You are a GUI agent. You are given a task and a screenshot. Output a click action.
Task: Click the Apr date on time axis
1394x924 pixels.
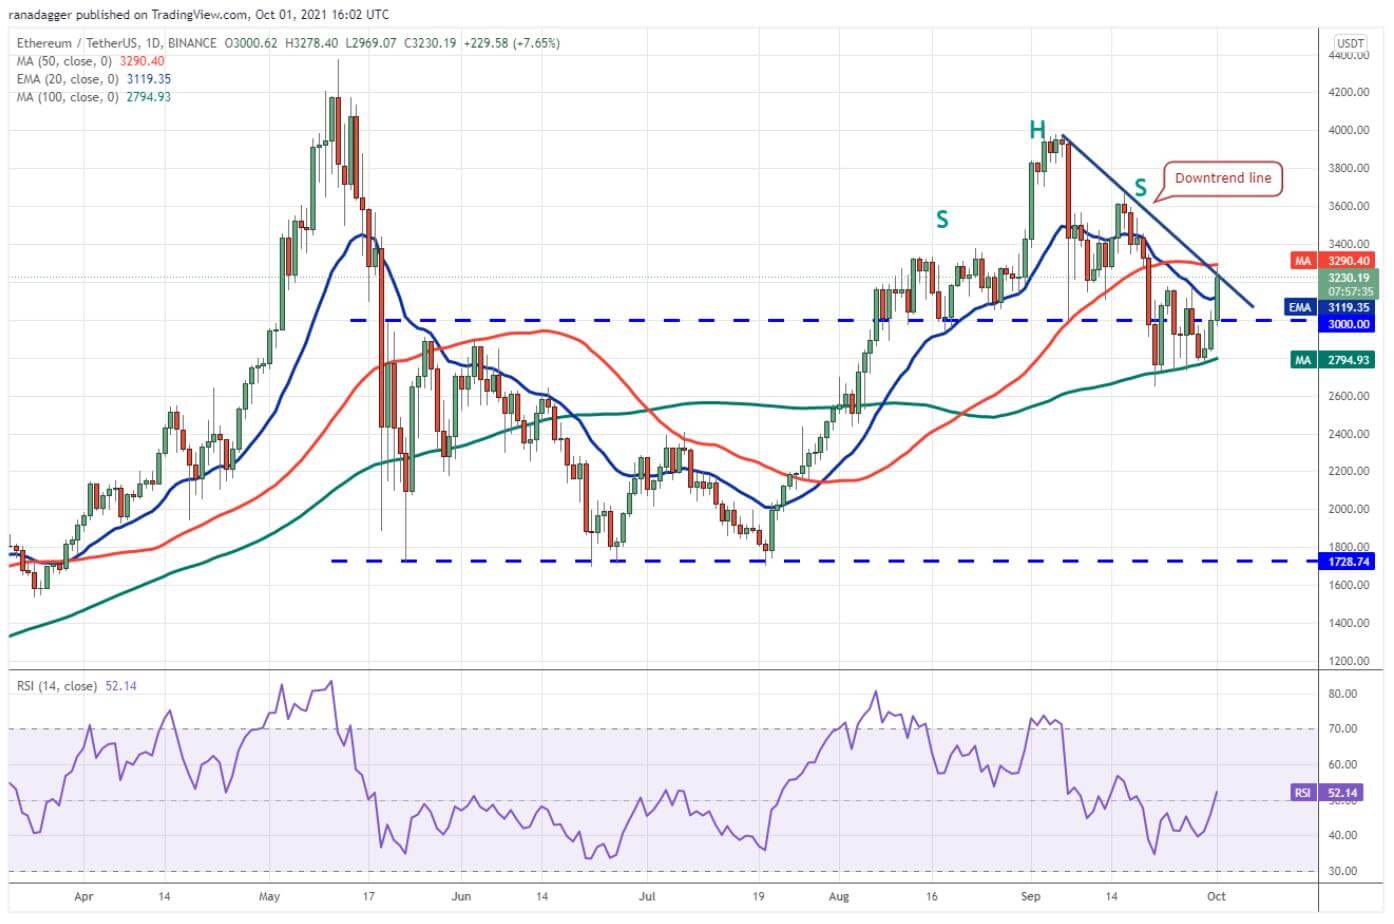pyautogui.click(x=84, y=897)
